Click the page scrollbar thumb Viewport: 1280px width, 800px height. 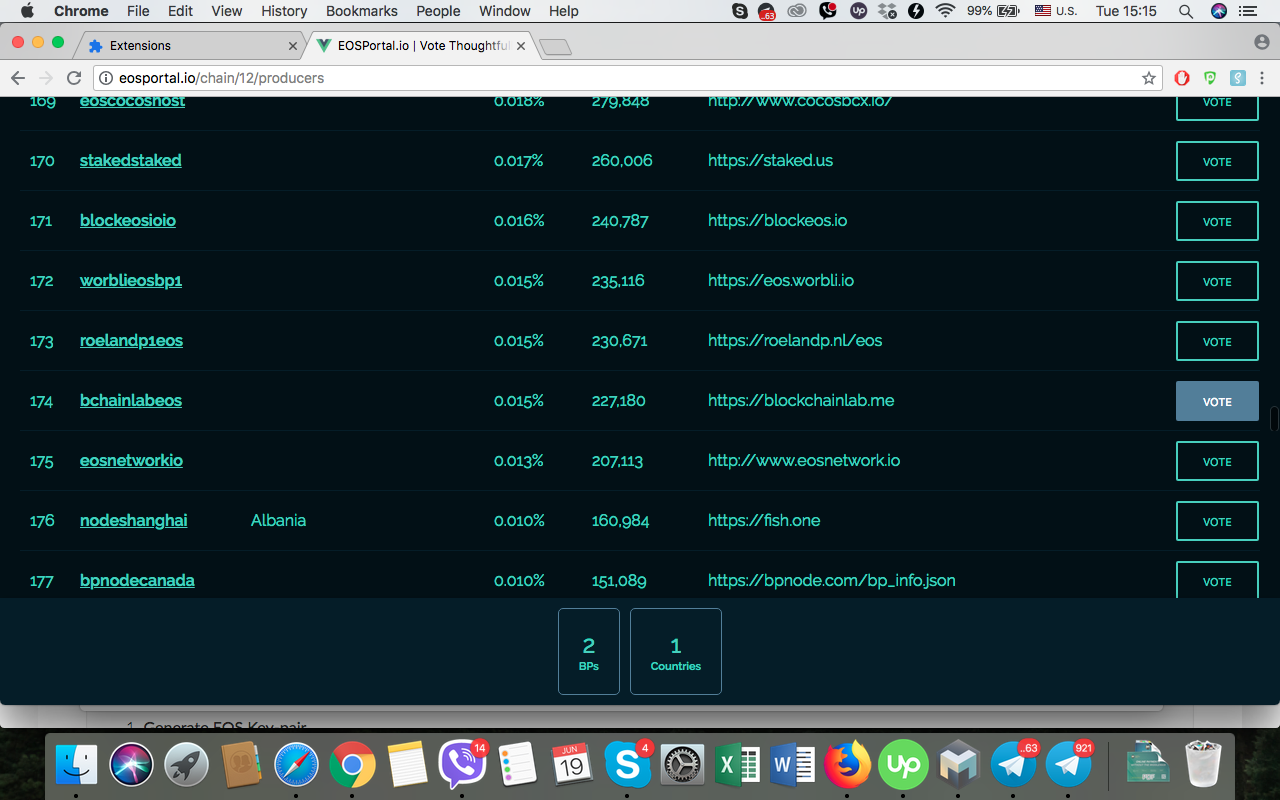(1274, 418)
